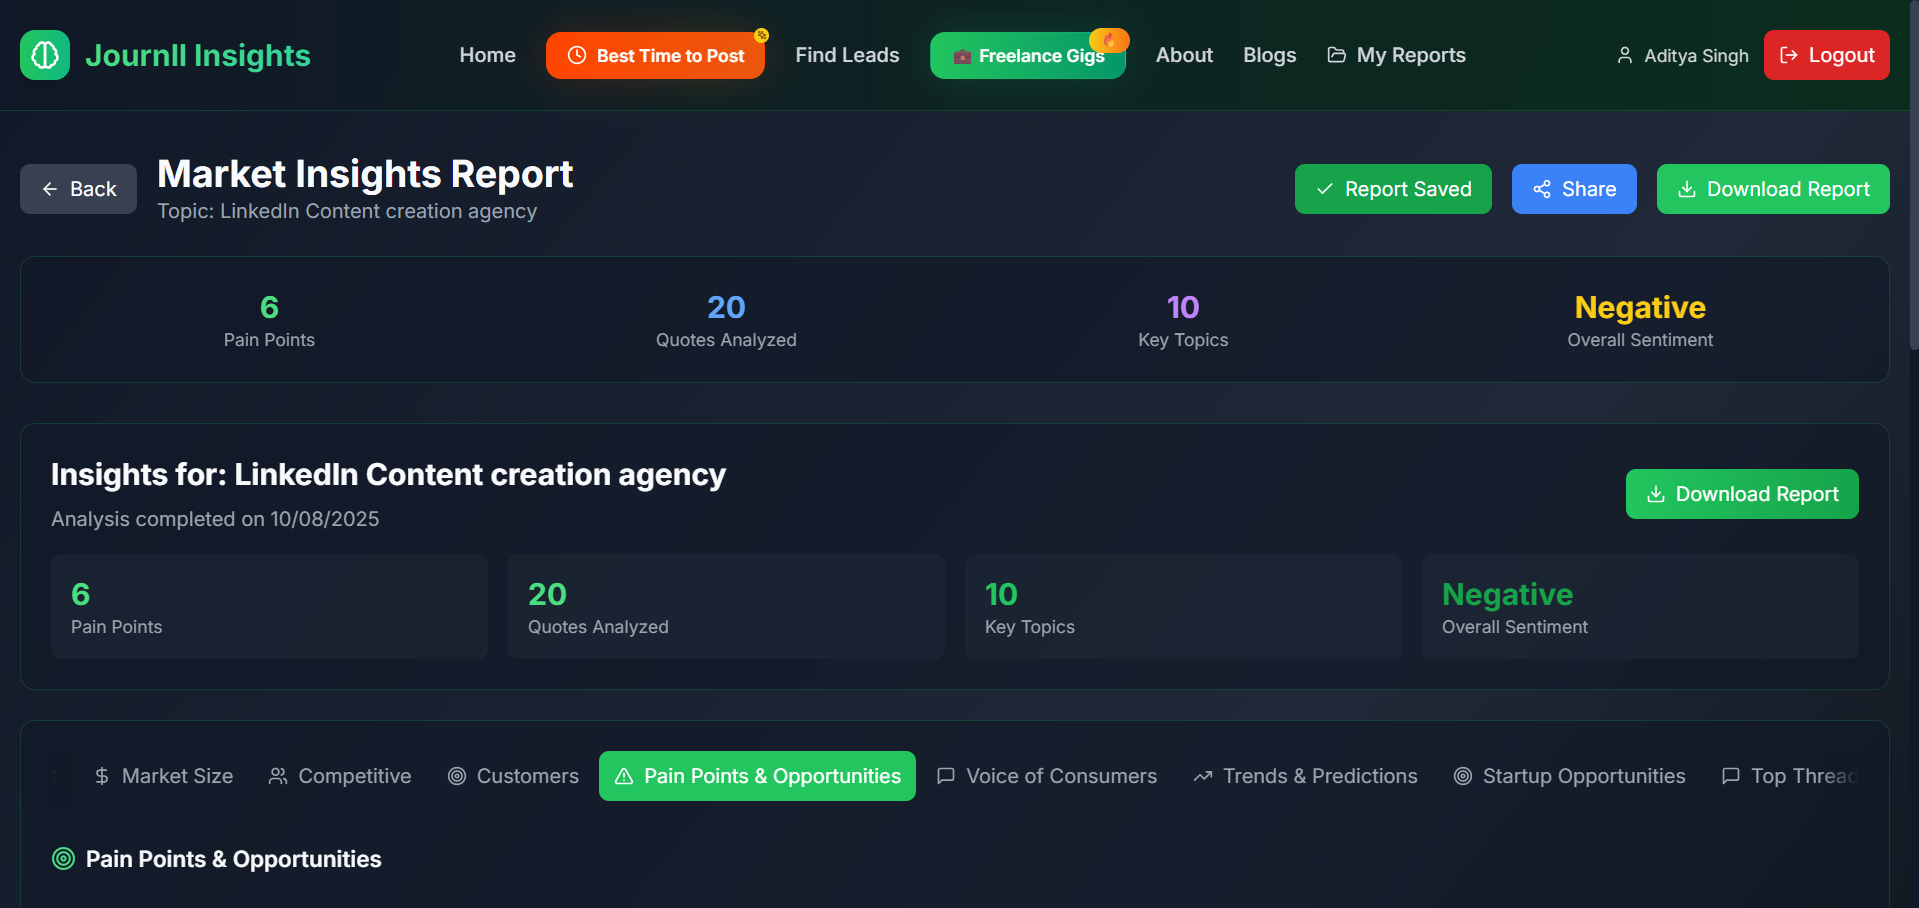Click the briefcase icon in Freelance Gigs
Screen dimensions: 1919x908
[x=962, y=56]
